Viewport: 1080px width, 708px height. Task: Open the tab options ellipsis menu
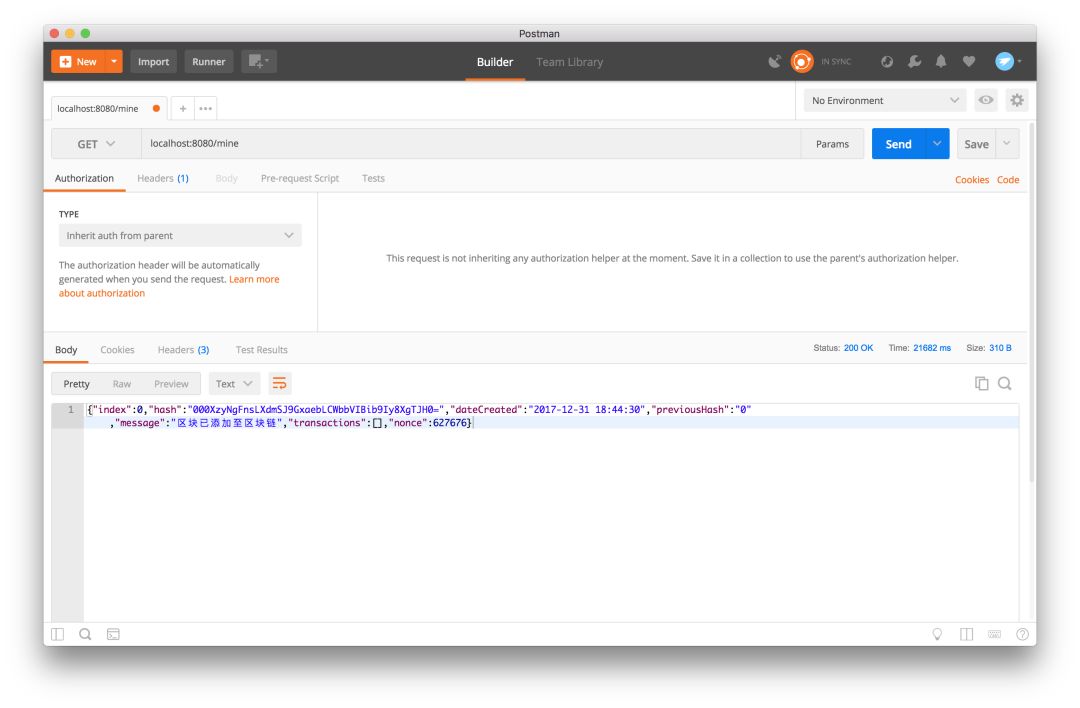(205, 109)
